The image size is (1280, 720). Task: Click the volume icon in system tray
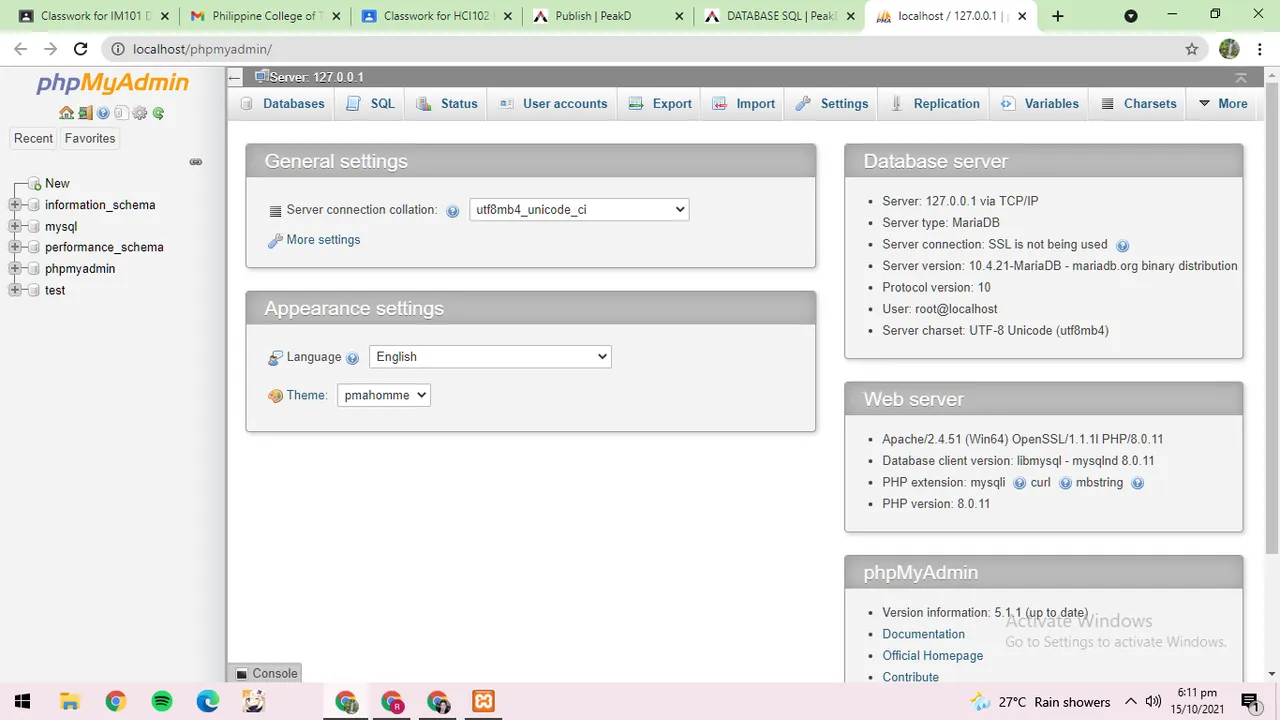tap(1153, 702)
